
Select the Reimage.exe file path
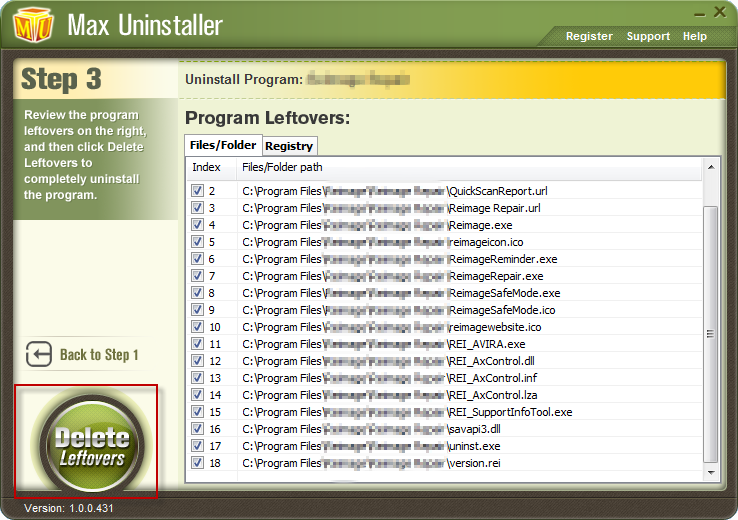click(x=377, y=225)
